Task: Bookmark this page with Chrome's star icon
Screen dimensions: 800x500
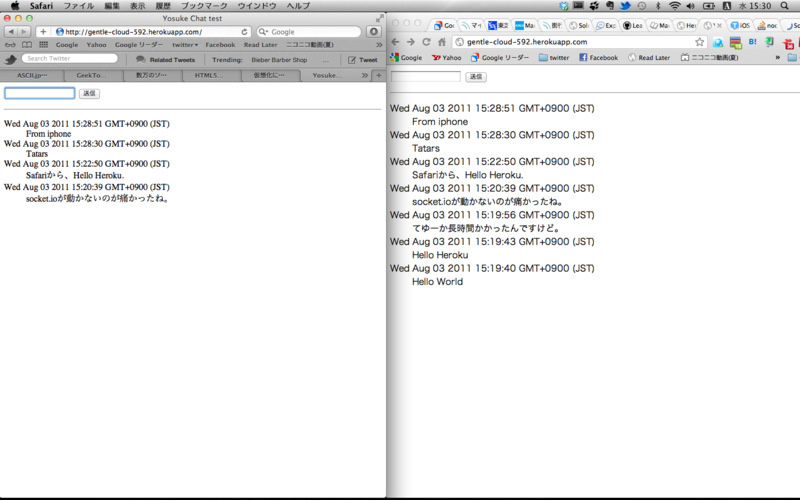Action: click(x=699, y=42)
